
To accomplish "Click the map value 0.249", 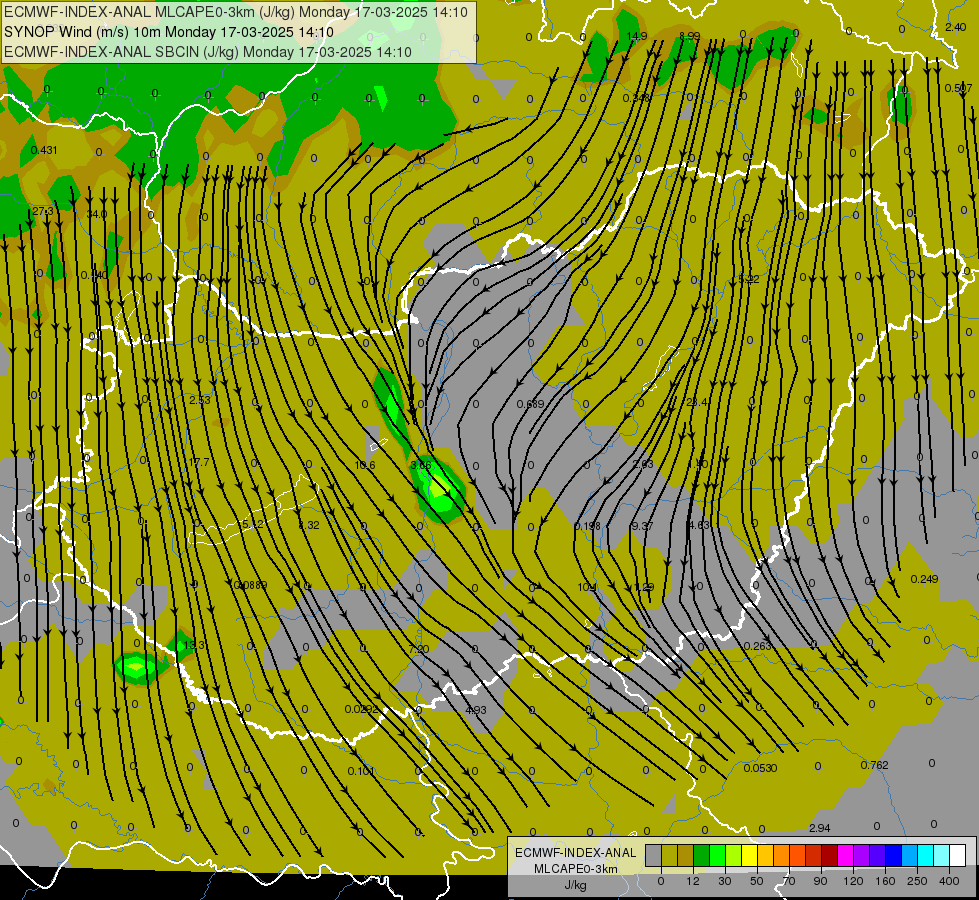I will tap(924, 579).
